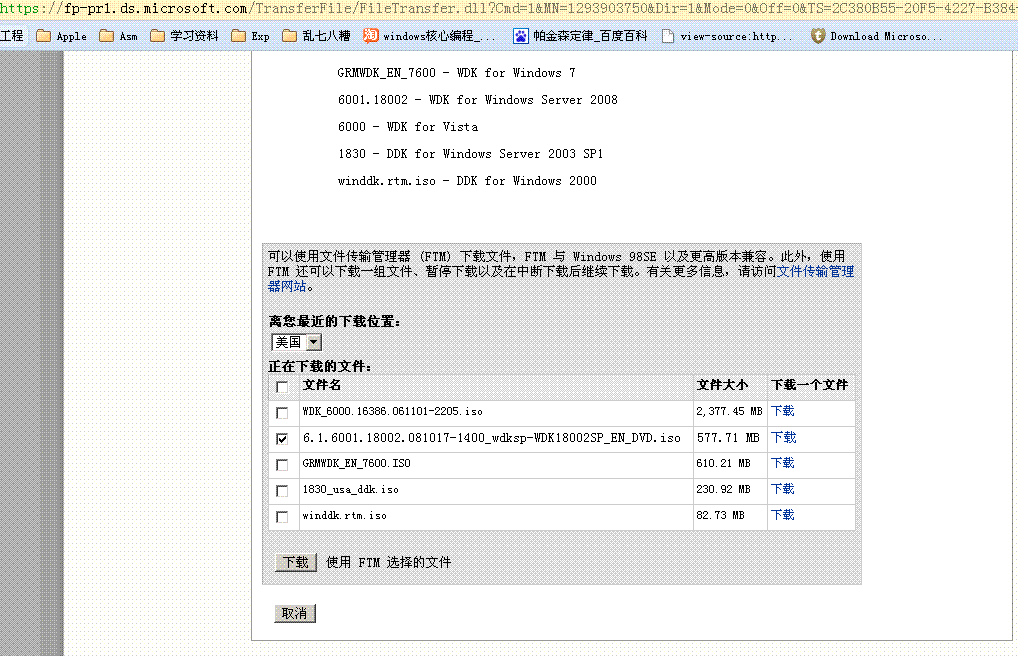Click 下载 link for GRMWDK_EN_7600.ISO
Screen dimensions: 1018x656
coord(782,463)
